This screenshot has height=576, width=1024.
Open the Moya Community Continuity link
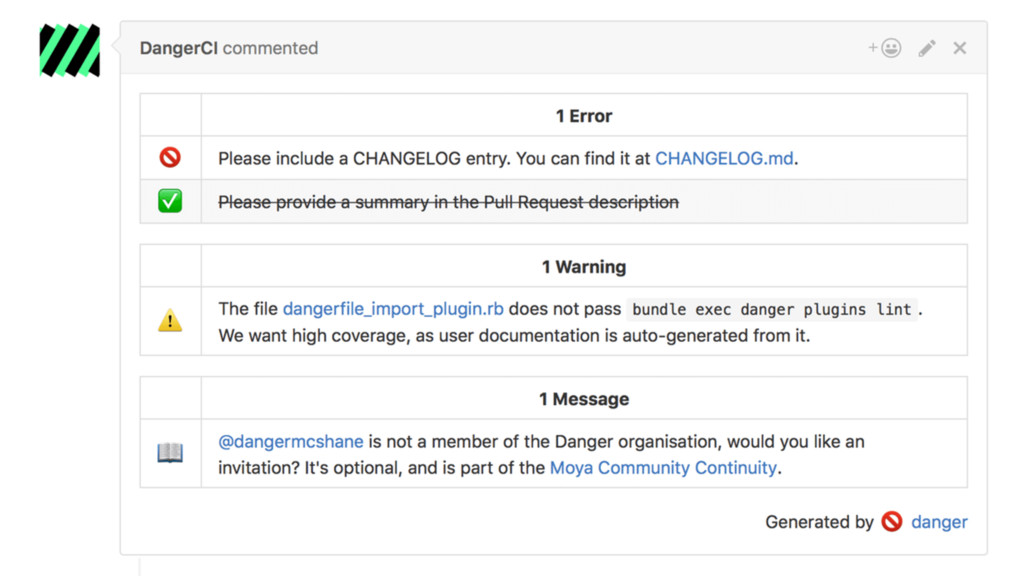[664, 468]
